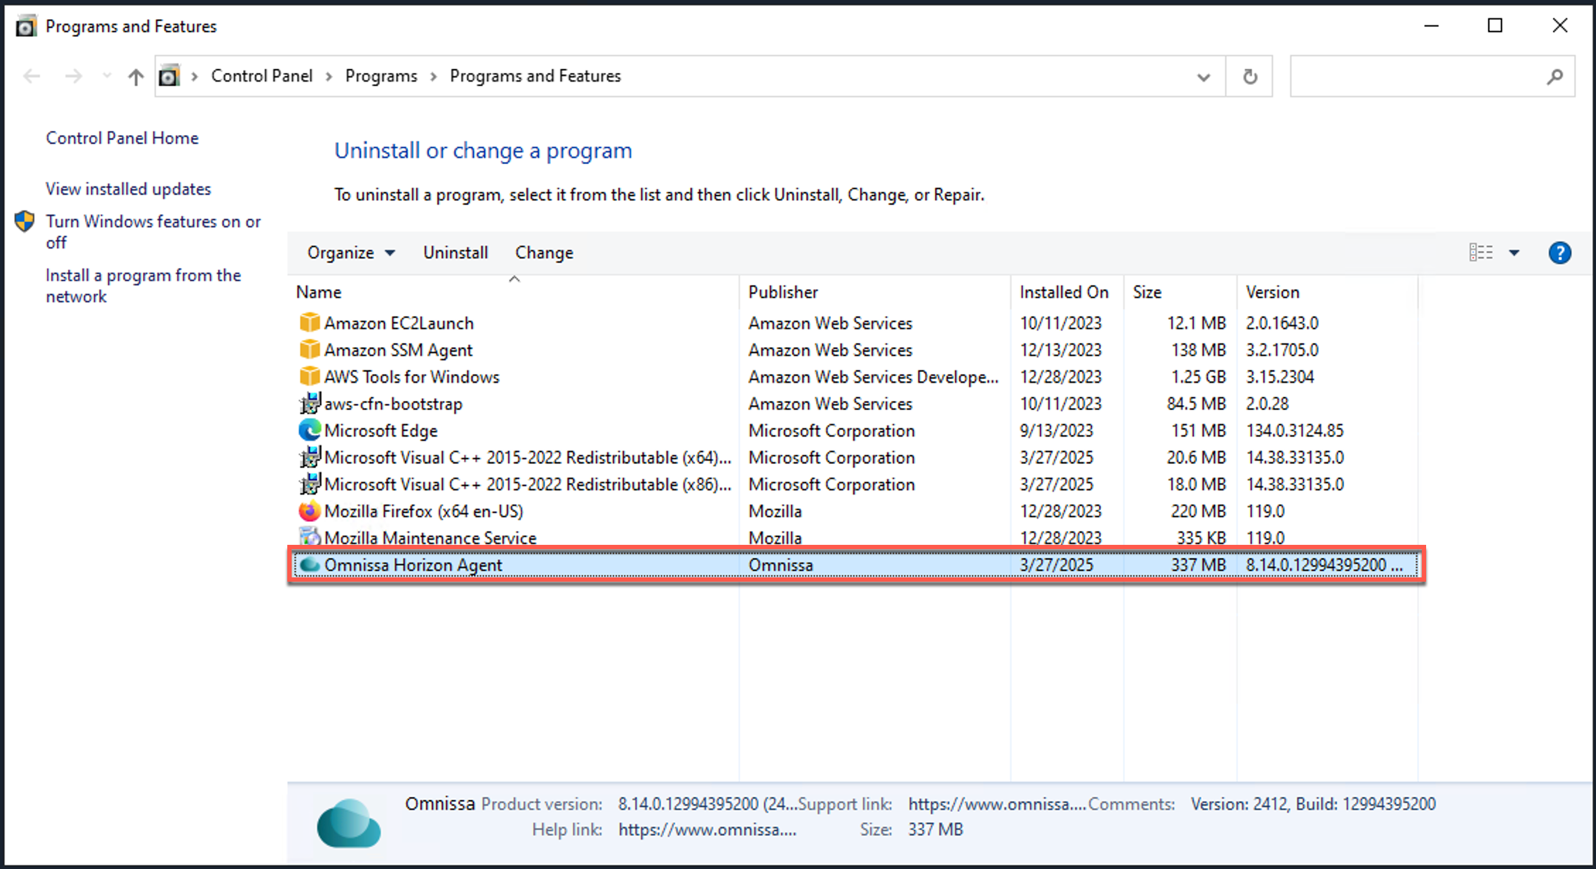Maximize the Programs and Features window

[x=1495, y=26]
